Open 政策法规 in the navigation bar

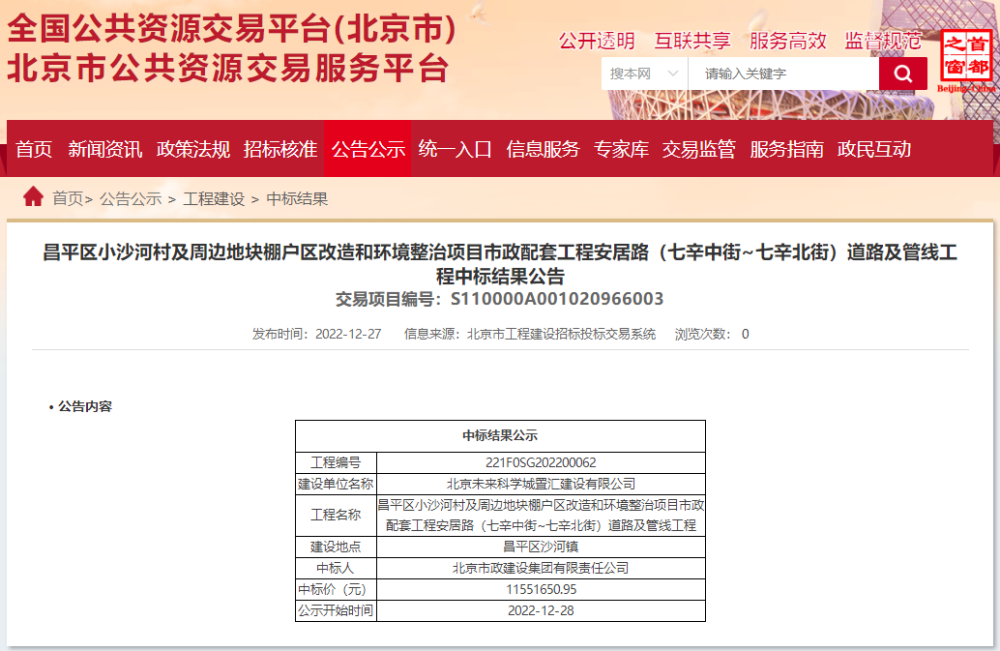(x=193, y=149)
